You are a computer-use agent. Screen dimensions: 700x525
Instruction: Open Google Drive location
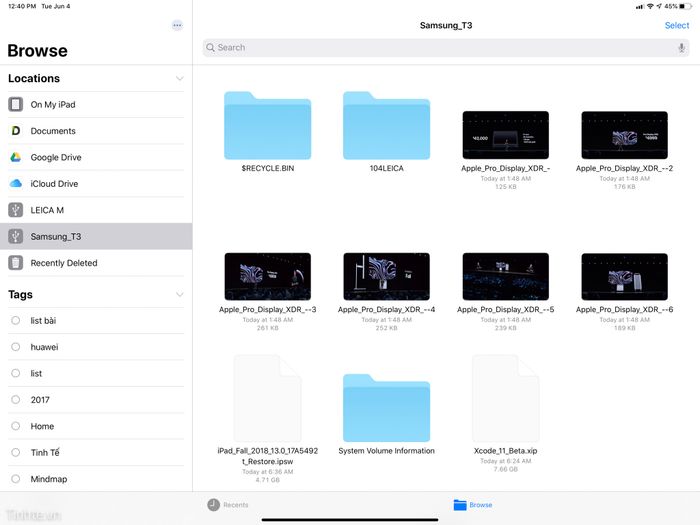coord(56,157)
